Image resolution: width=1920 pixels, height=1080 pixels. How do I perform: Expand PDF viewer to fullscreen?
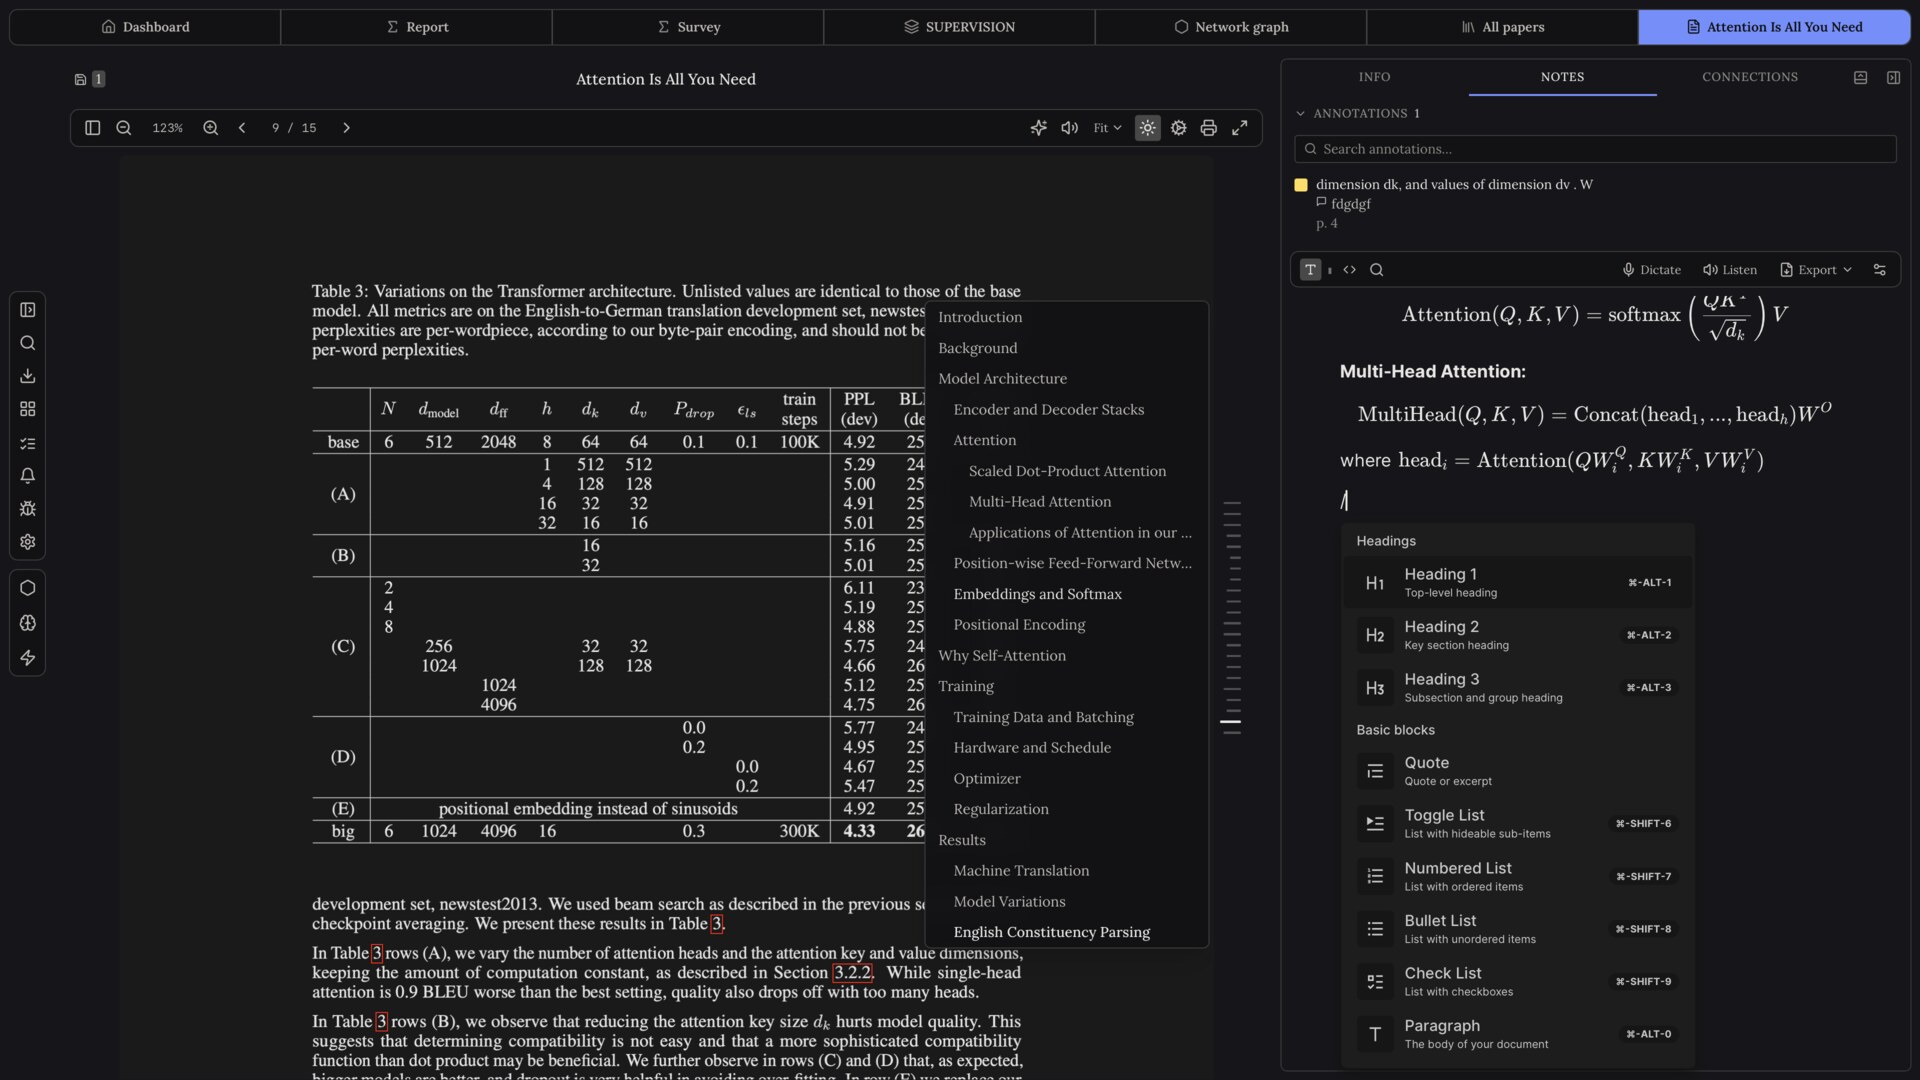[1240, 128]
